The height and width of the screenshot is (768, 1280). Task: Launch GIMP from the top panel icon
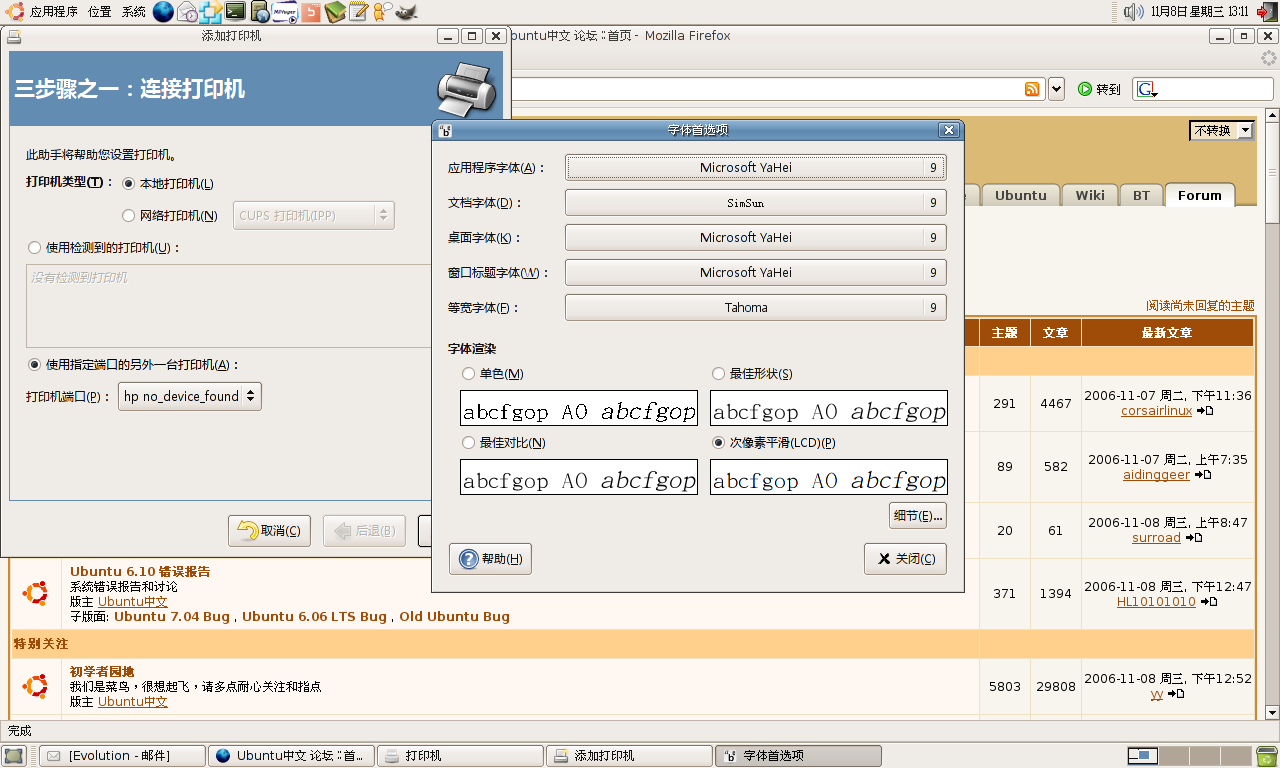(407, 12)
